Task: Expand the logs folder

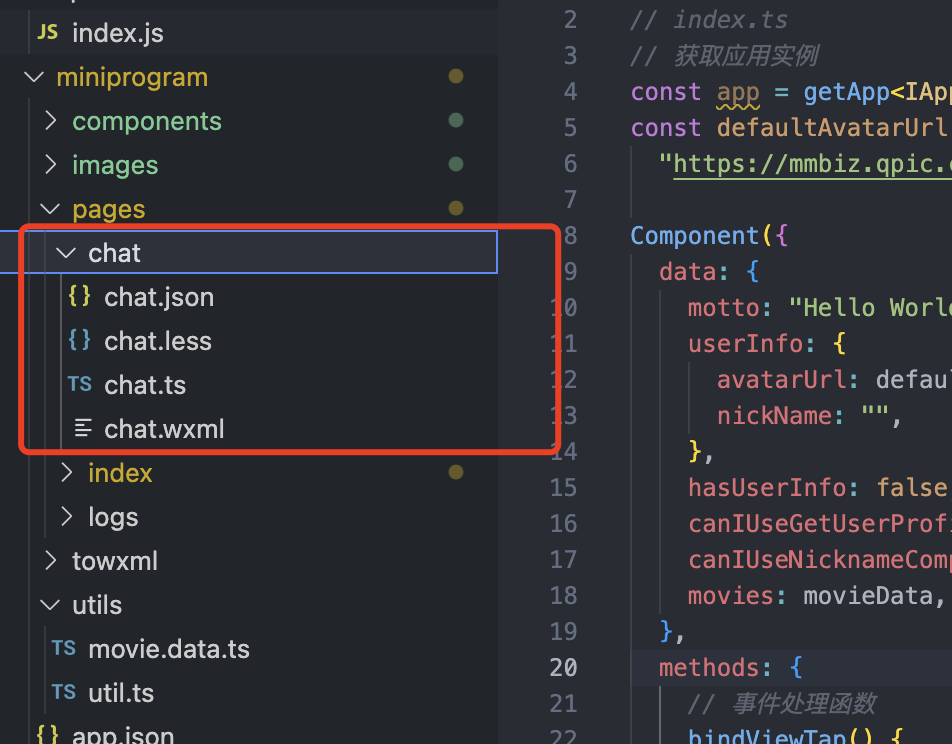Action: [67, 517]
